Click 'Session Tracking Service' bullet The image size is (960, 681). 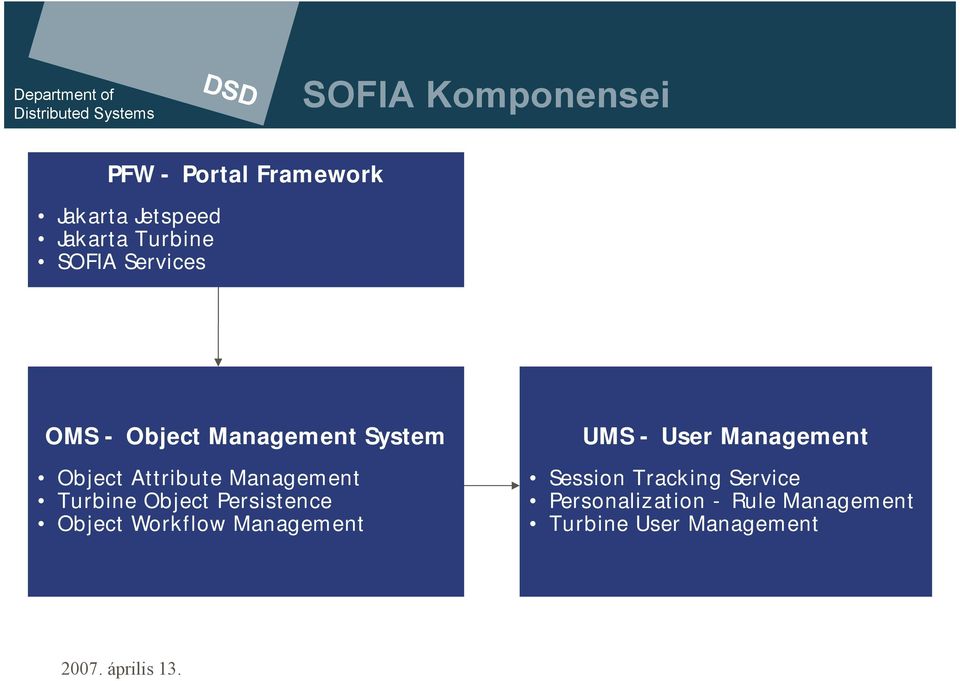click(675, 478)
